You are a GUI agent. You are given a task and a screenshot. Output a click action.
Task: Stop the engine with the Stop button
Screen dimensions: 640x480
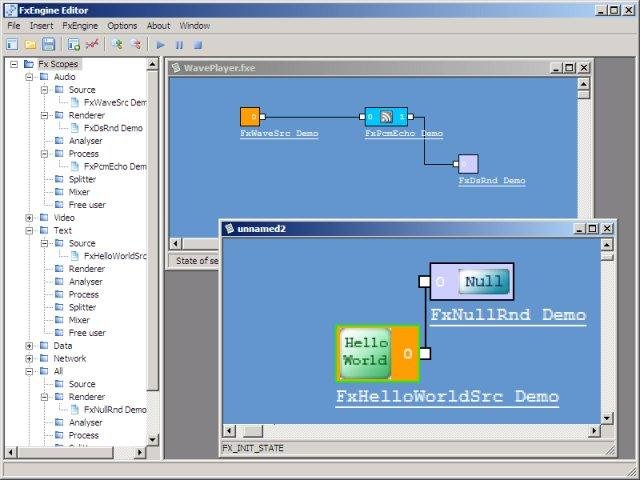tap(198, 45)
